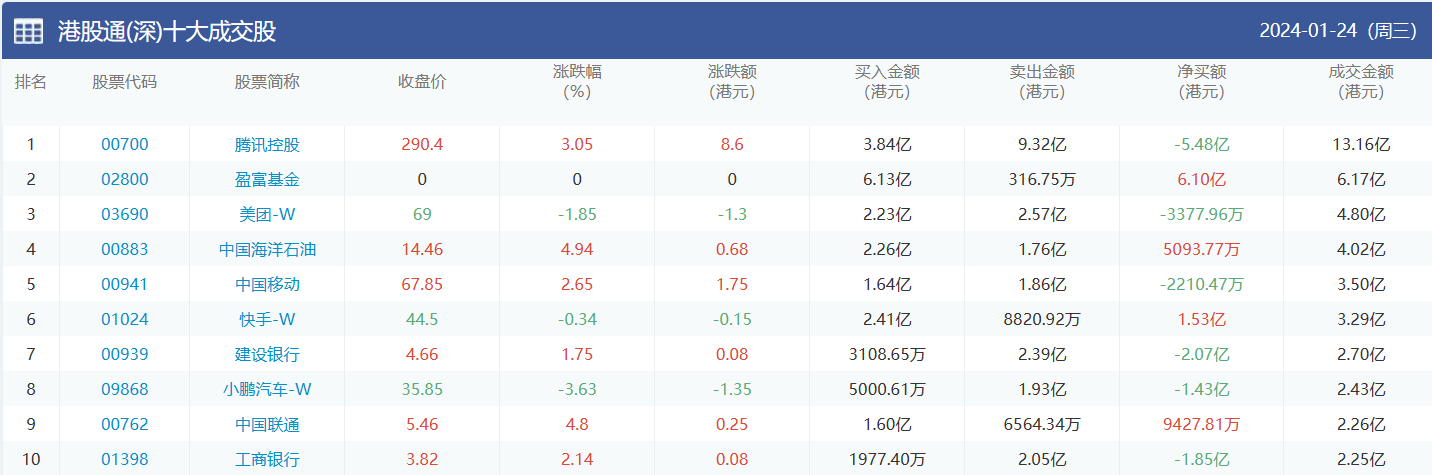Click stock code 00941
This screenshot has width=1432, height=475.
(124, 285)
